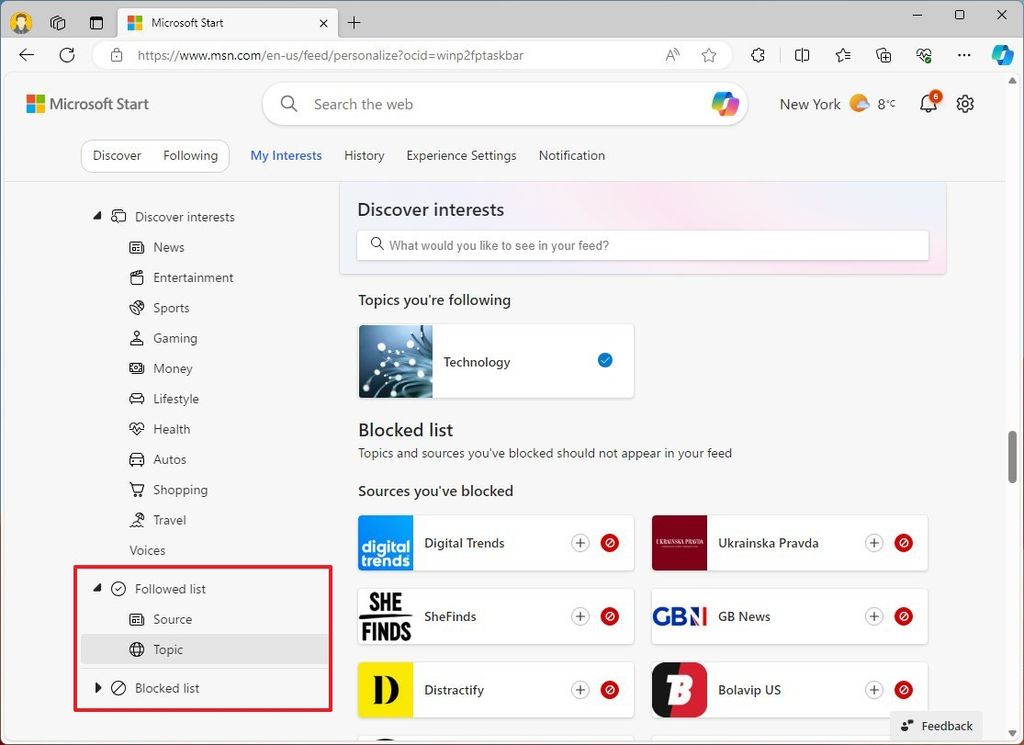The height and width of the screenshot is (745, 1024).
Task: Follow SheFinds using the plus button
Action: (x=580, y=617)
